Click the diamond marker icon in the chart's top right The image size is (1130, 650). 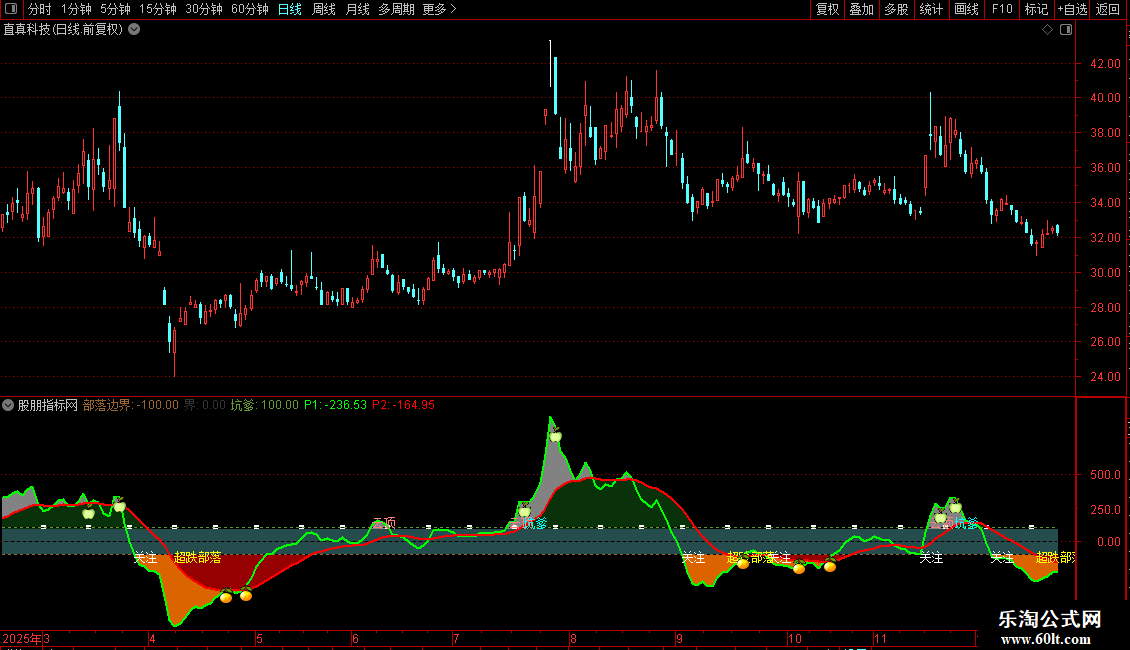coord(1047,30)
